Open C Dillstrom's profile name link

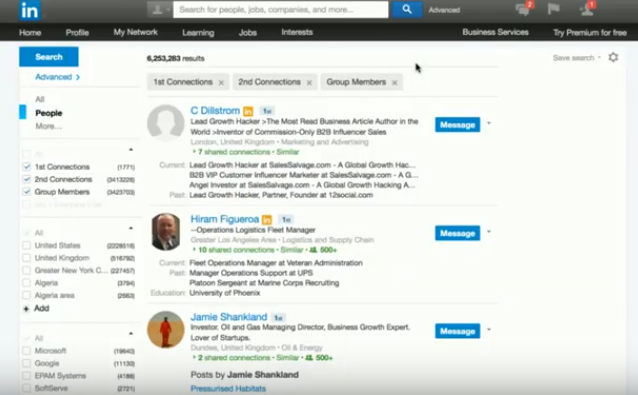click(215, 111)
